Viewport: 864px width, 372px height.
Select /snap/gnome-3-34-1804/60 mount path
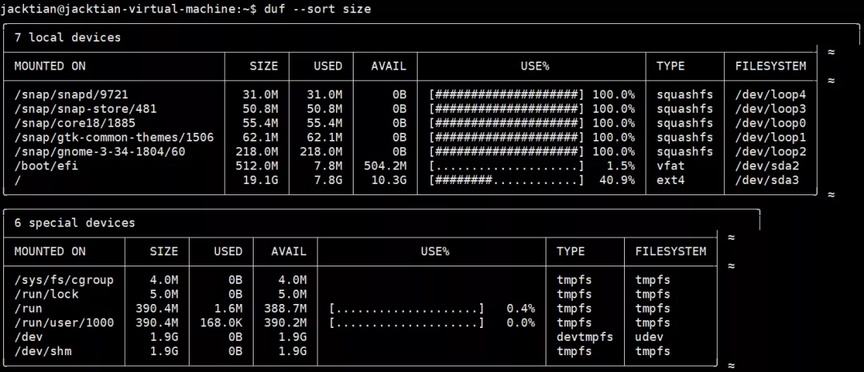[x=100, y=152]
